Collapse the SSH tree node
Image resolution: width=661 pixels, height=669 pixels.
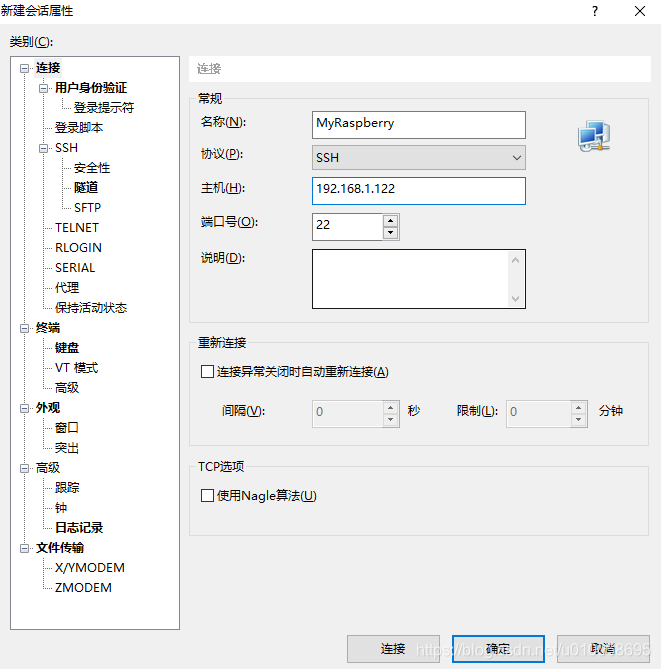tap(44, 148)
